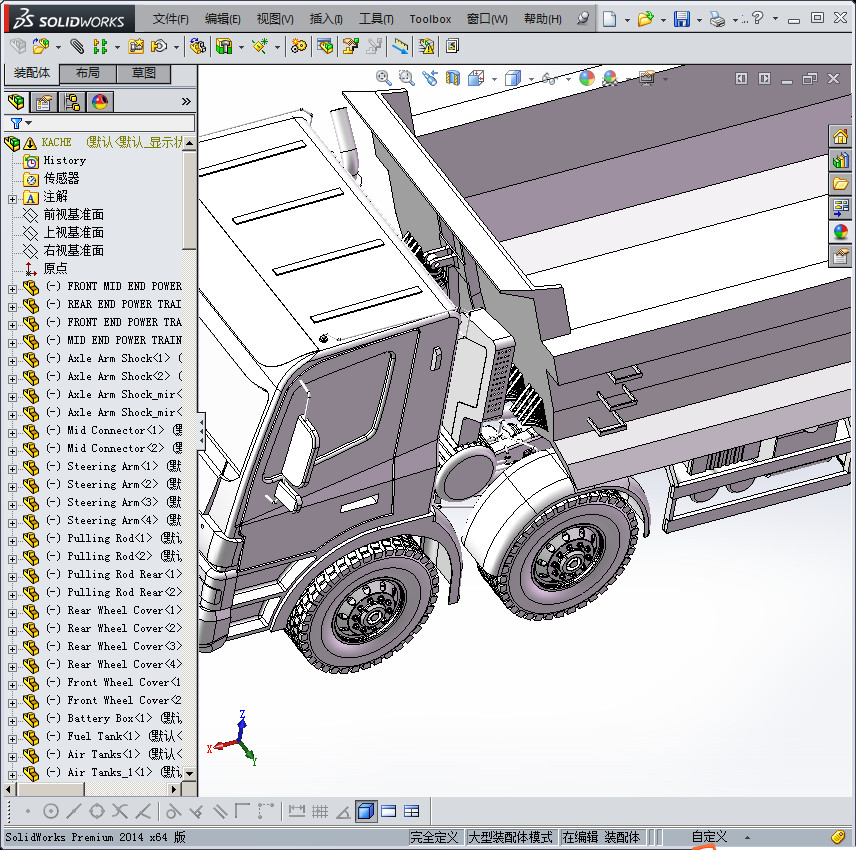The width and height of the screenshot is (856, 850).
Task: Click the feature tree filter funnel icon
Action: coord(16,123)
